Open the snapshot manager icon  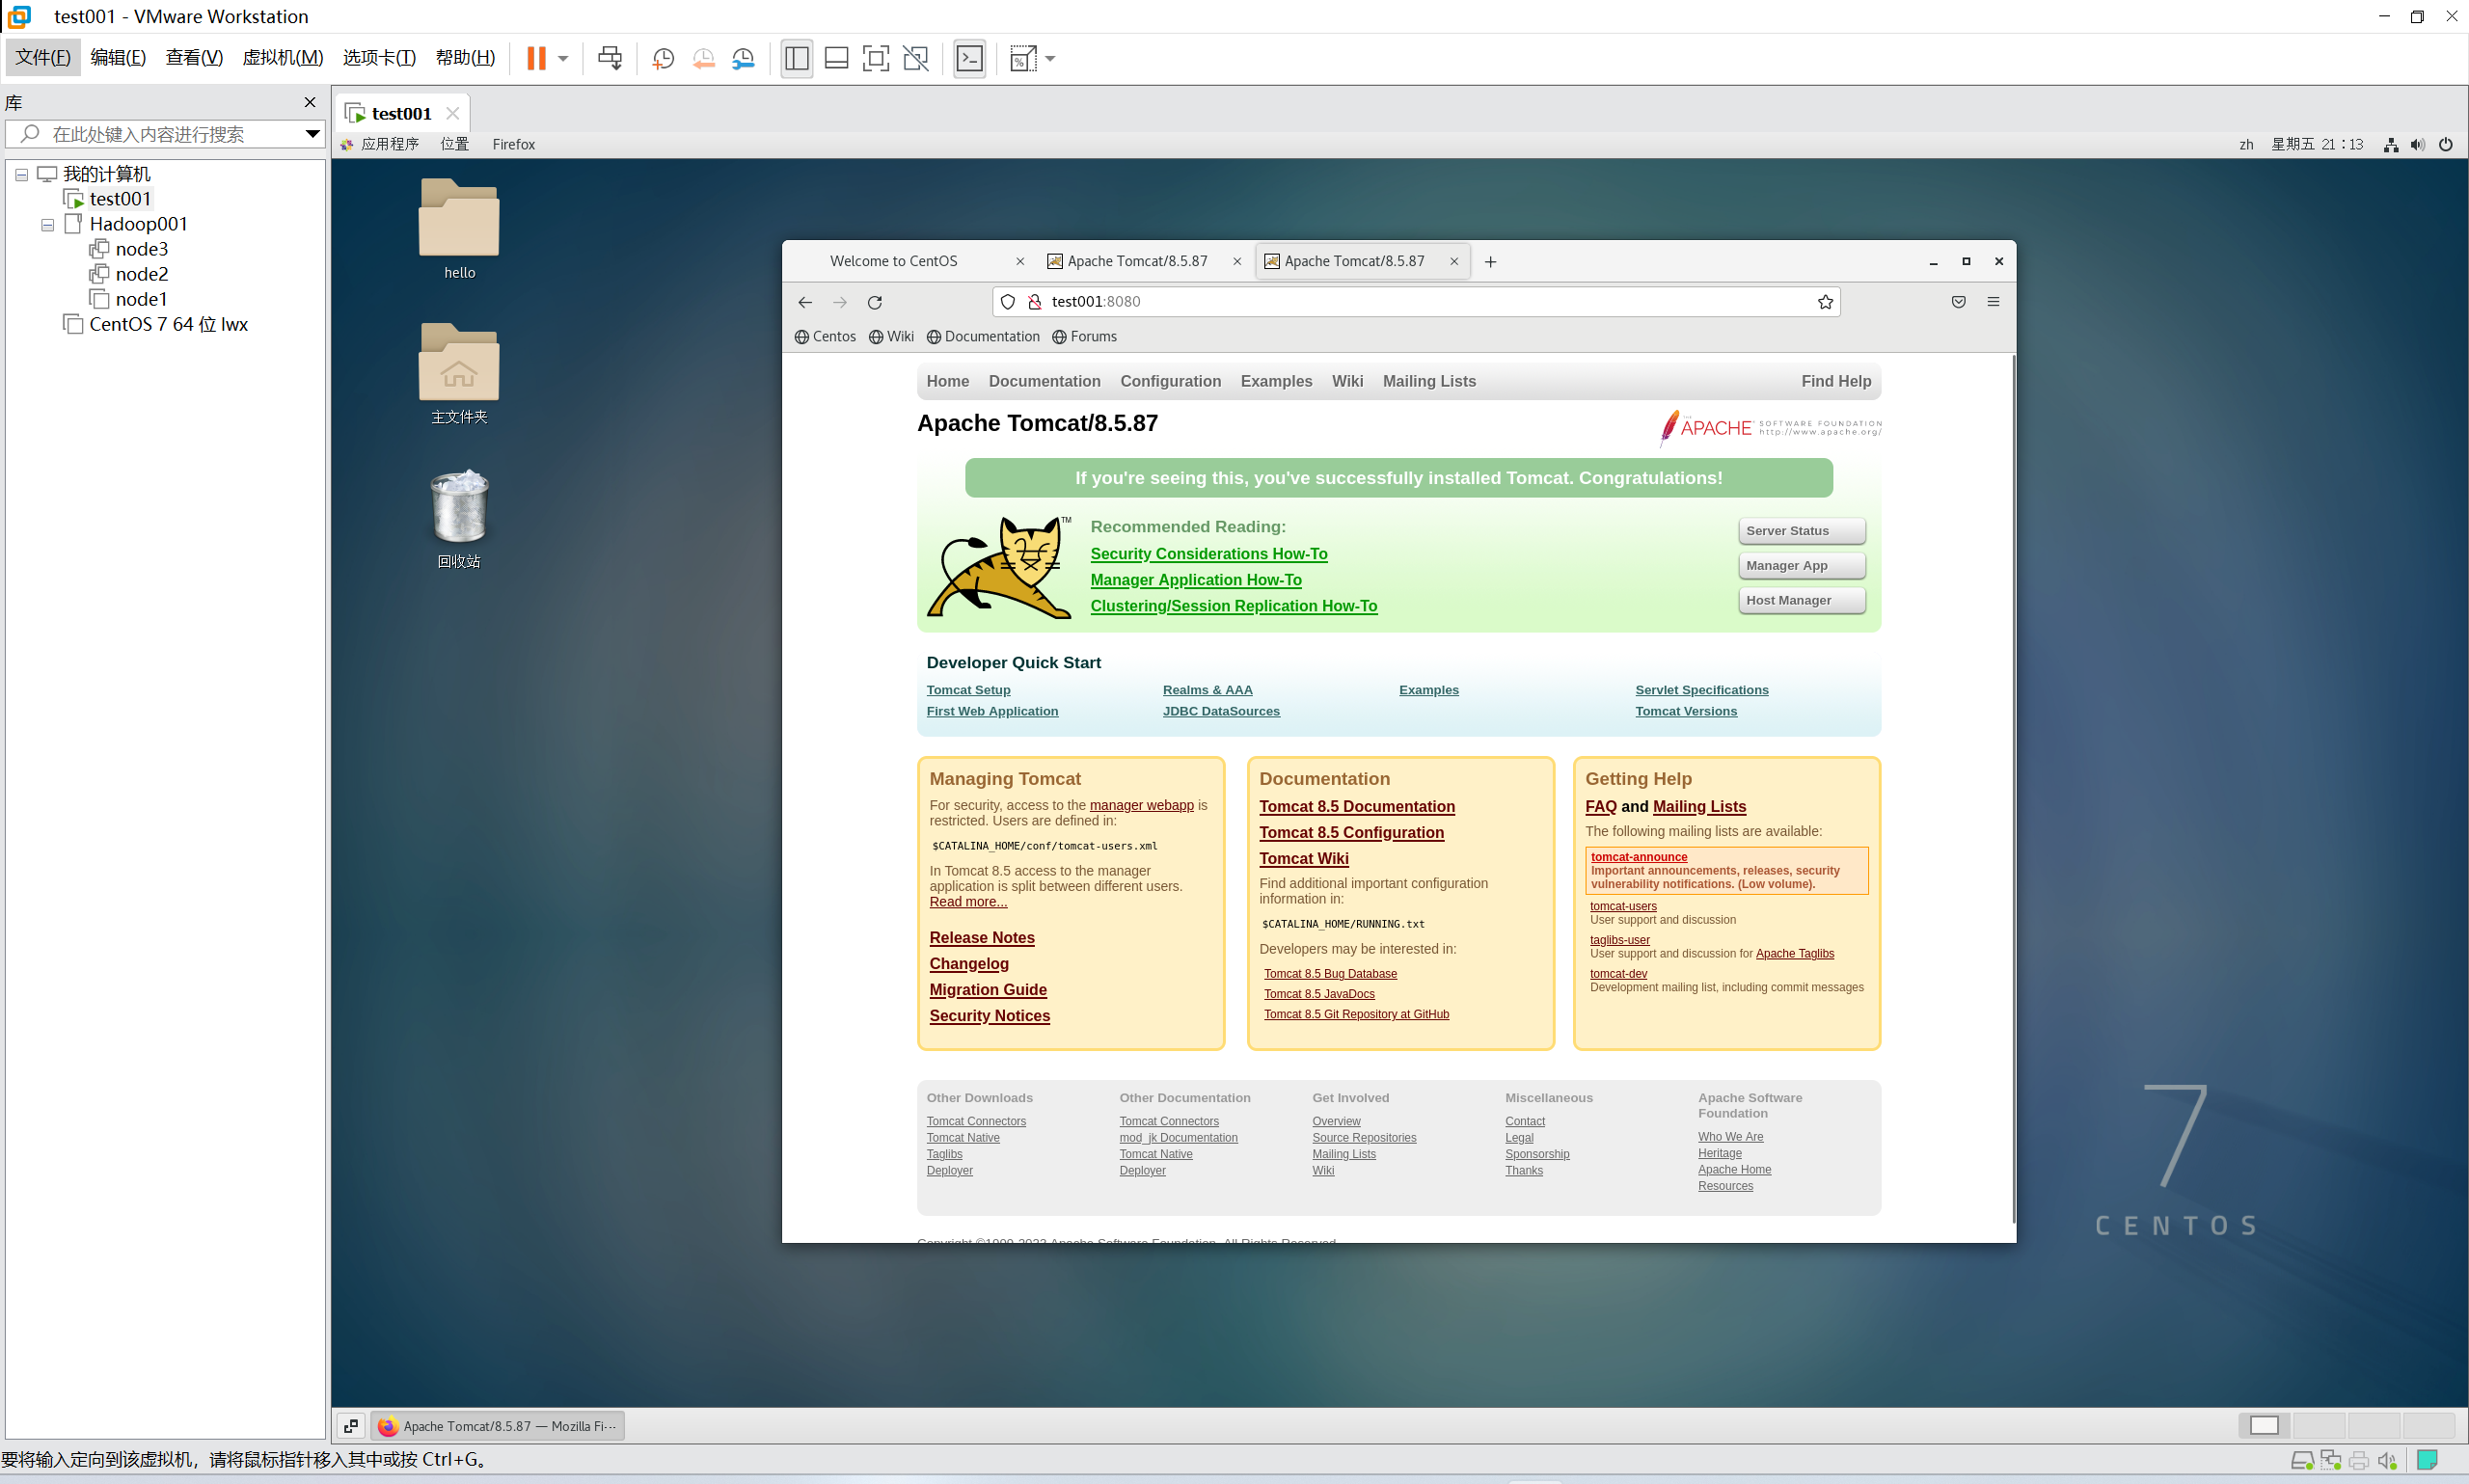pos(743,58)
